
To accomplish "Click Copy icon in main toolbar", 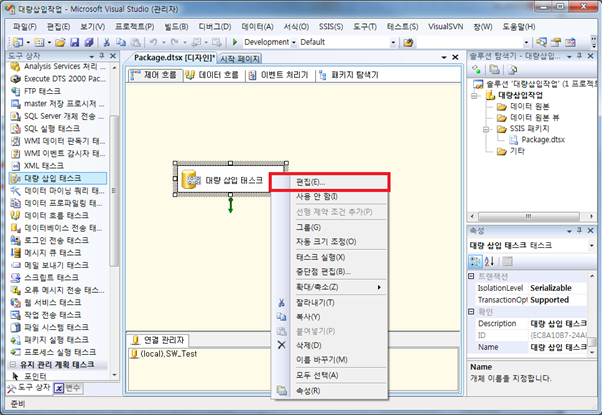I will tap(121, 42).
